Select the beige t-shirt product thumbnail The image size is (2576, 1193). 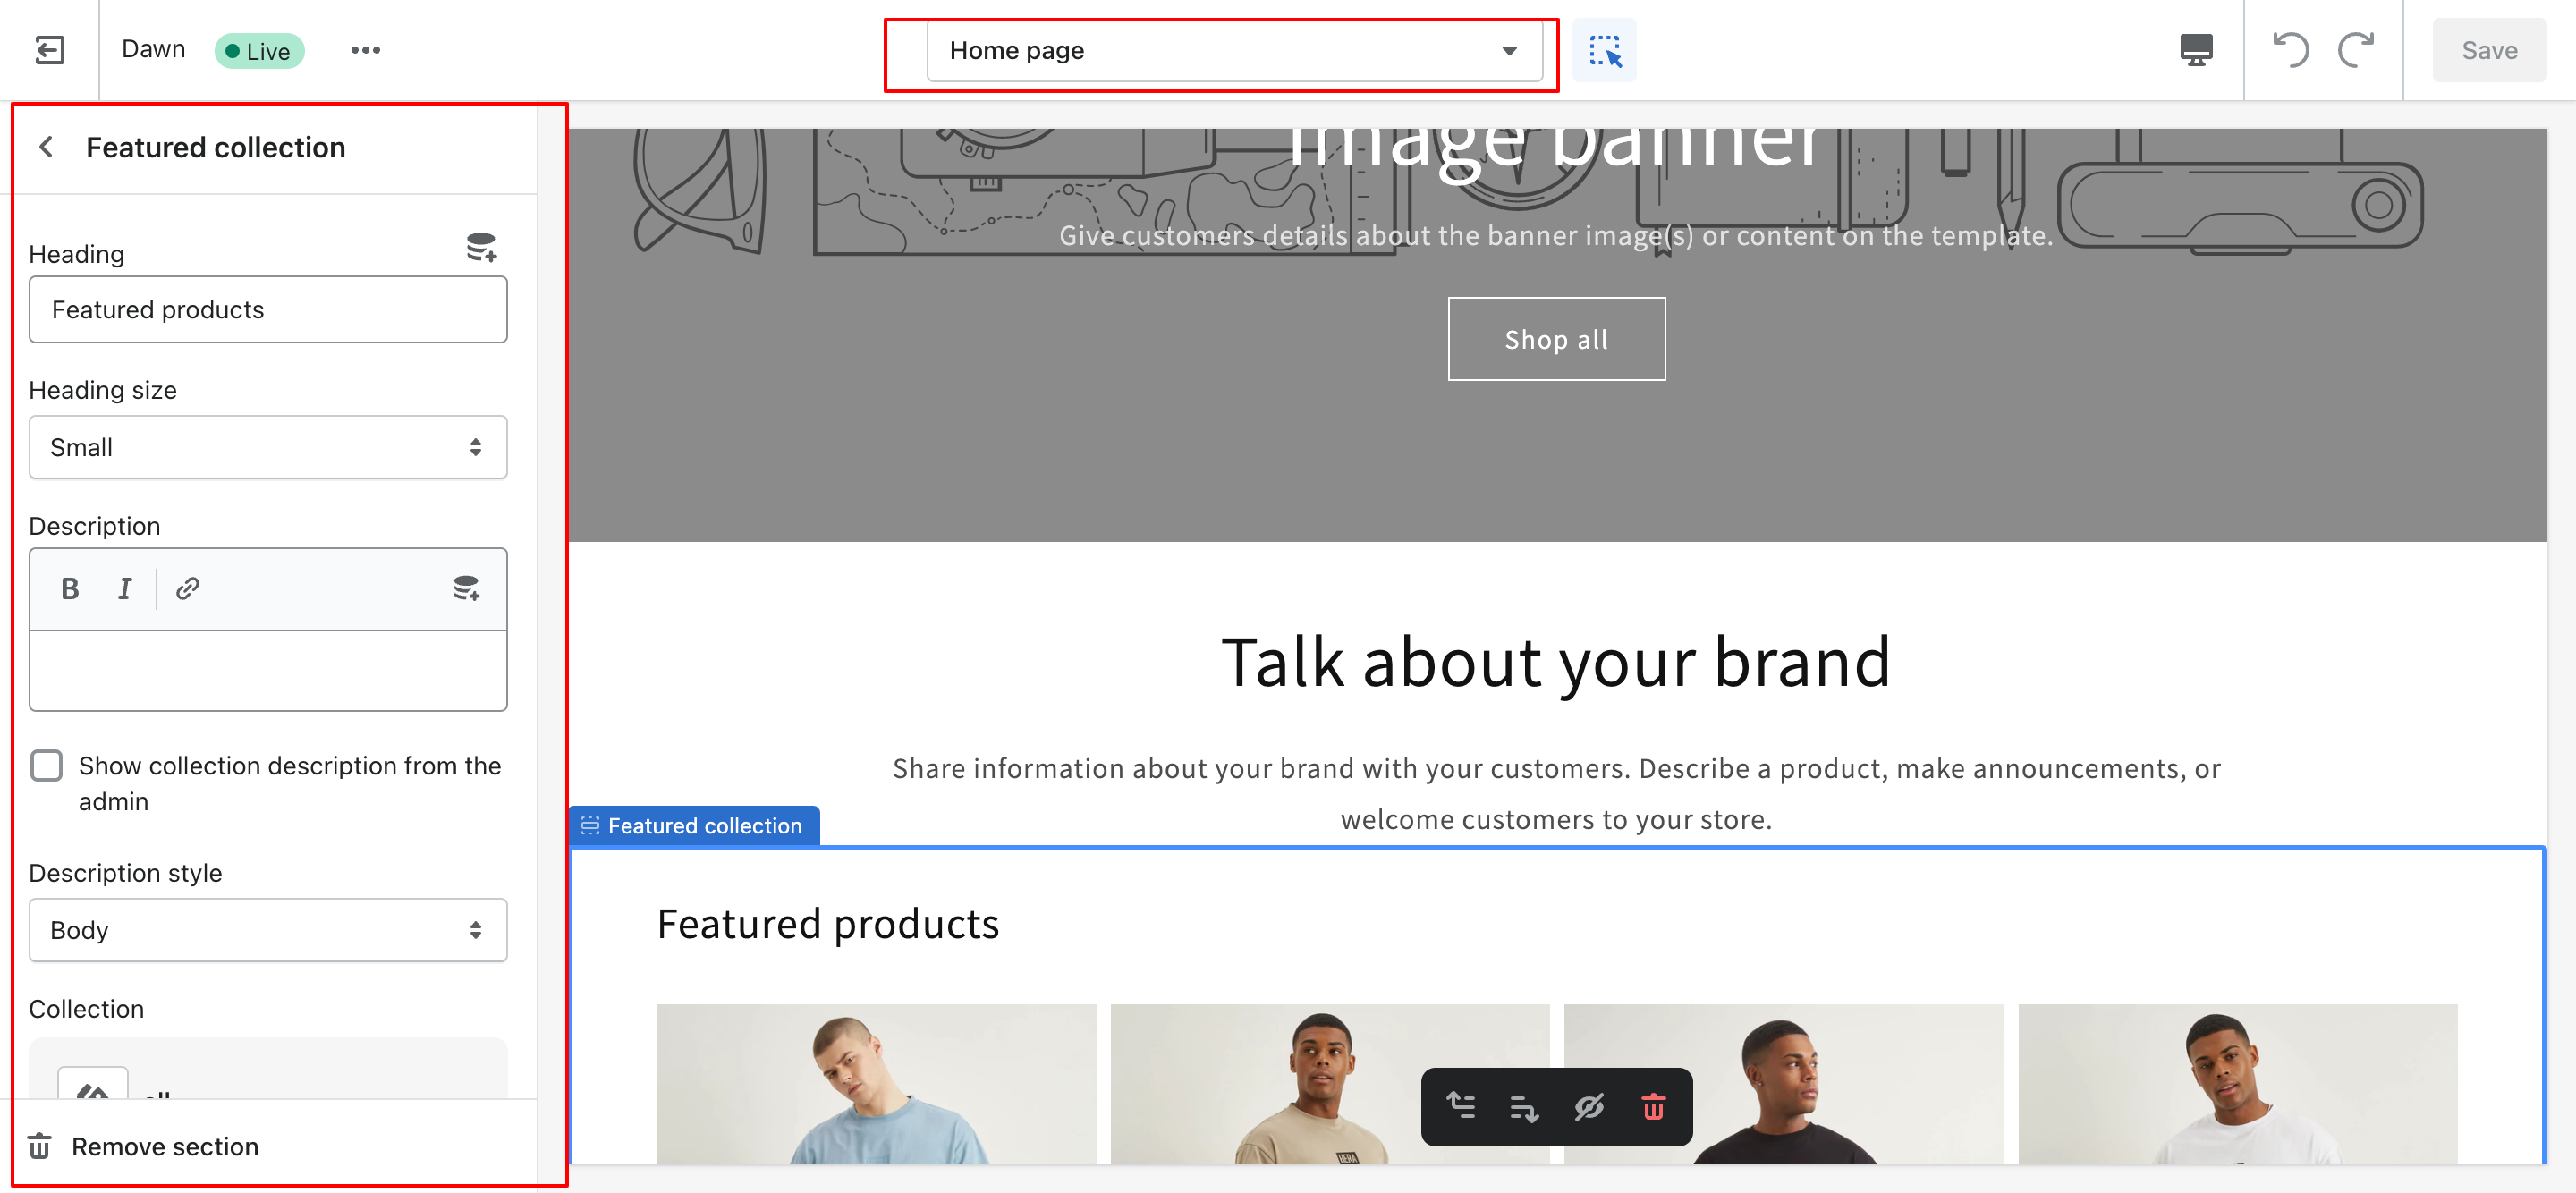tap(1329, 1084)
